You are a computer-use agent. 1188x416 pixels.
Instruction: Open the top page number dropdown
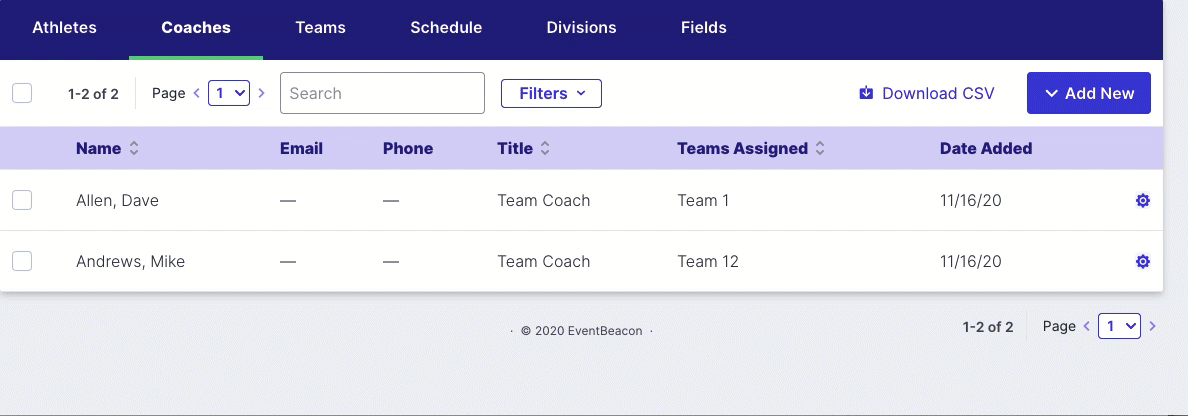point(229,93)
